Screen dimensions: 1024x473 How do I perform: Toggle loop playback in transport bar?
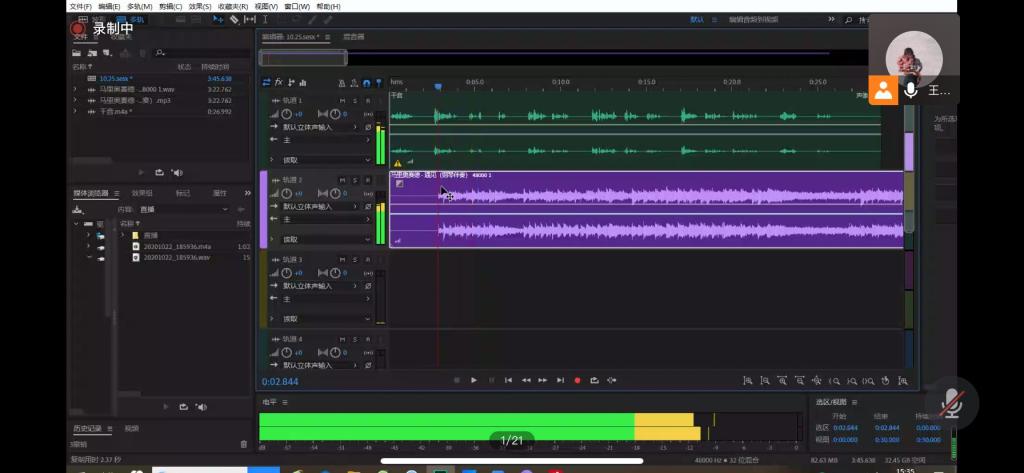pos(594,380)
